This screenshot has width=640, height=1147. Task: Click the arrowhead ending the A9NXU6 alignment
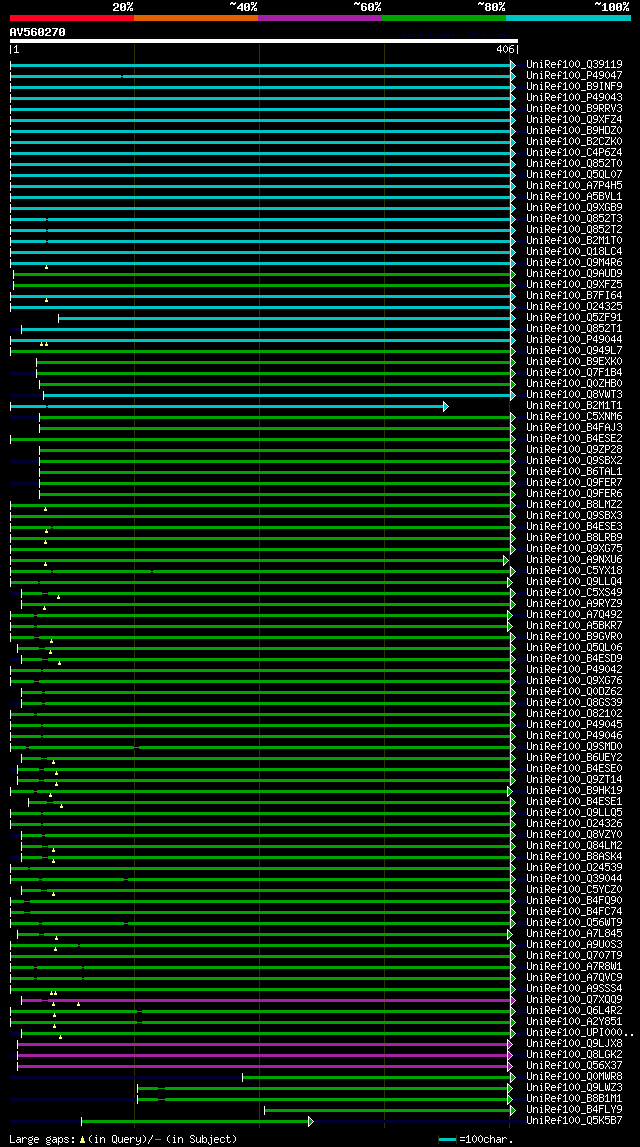505,560
